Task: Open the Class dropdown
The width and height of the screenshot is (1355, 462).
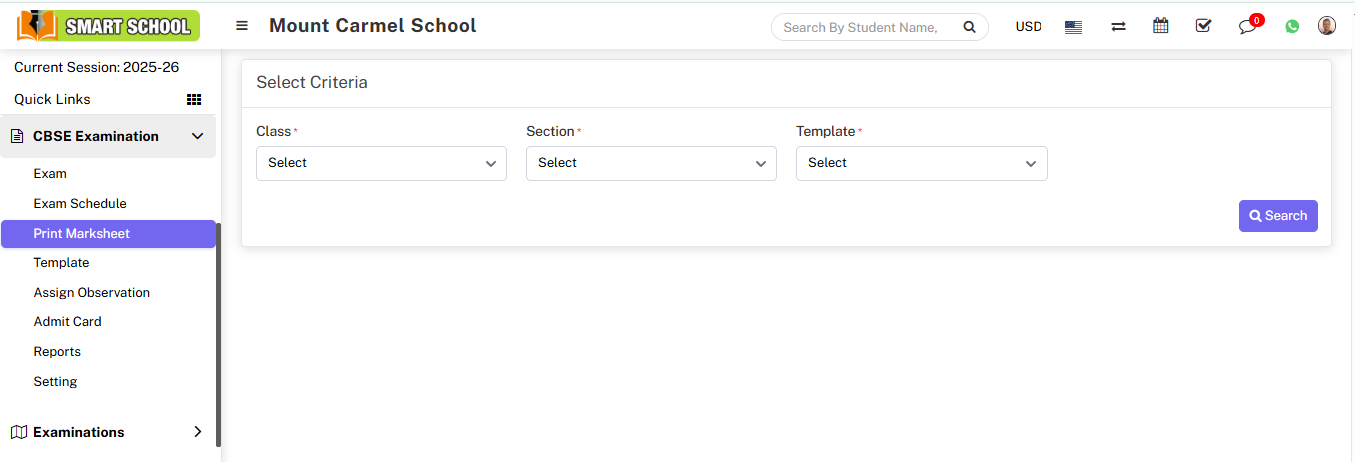Action: [381, 163]
